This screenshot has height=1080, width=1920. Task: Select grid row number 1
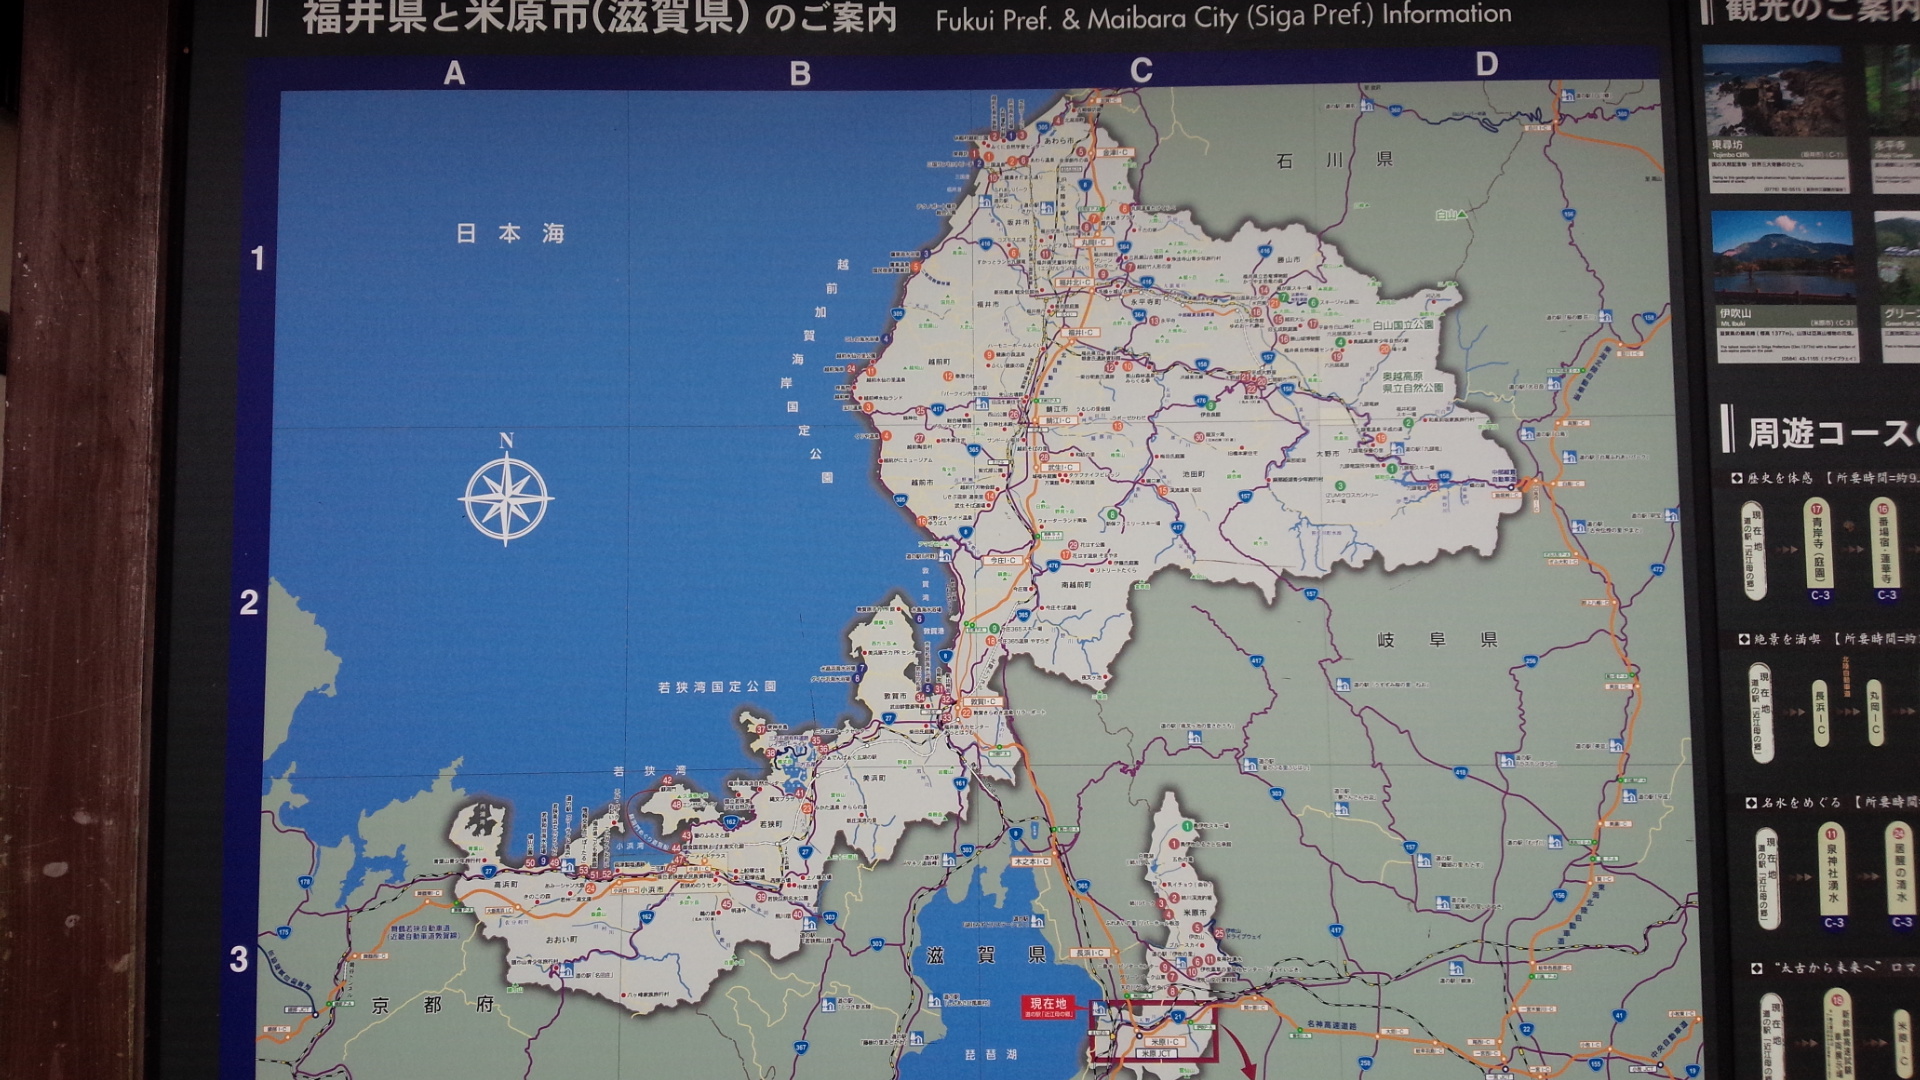coord(257,258)
